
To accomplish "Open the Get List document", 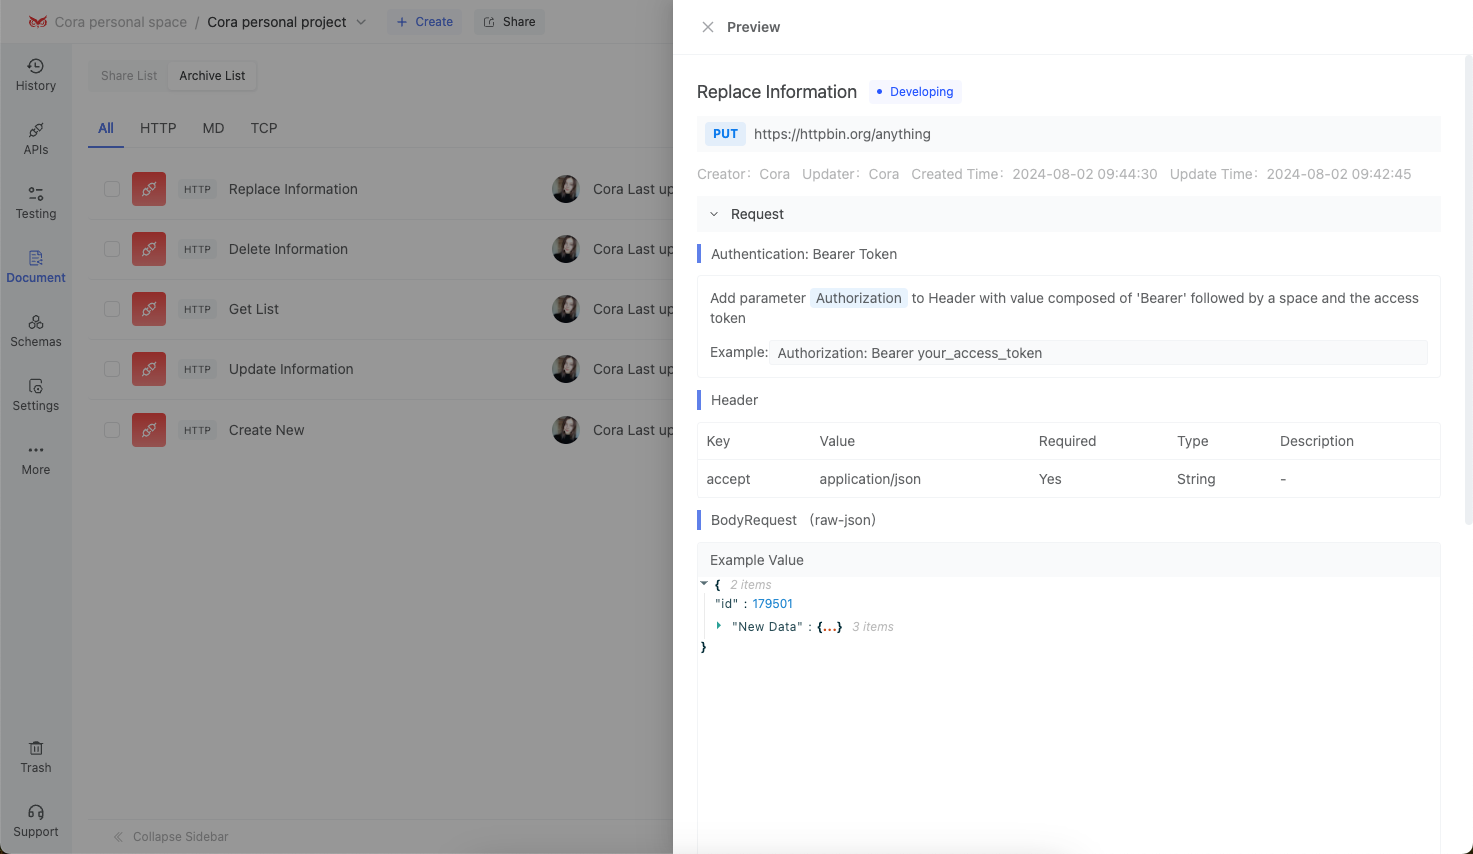I will click(254, 309).
